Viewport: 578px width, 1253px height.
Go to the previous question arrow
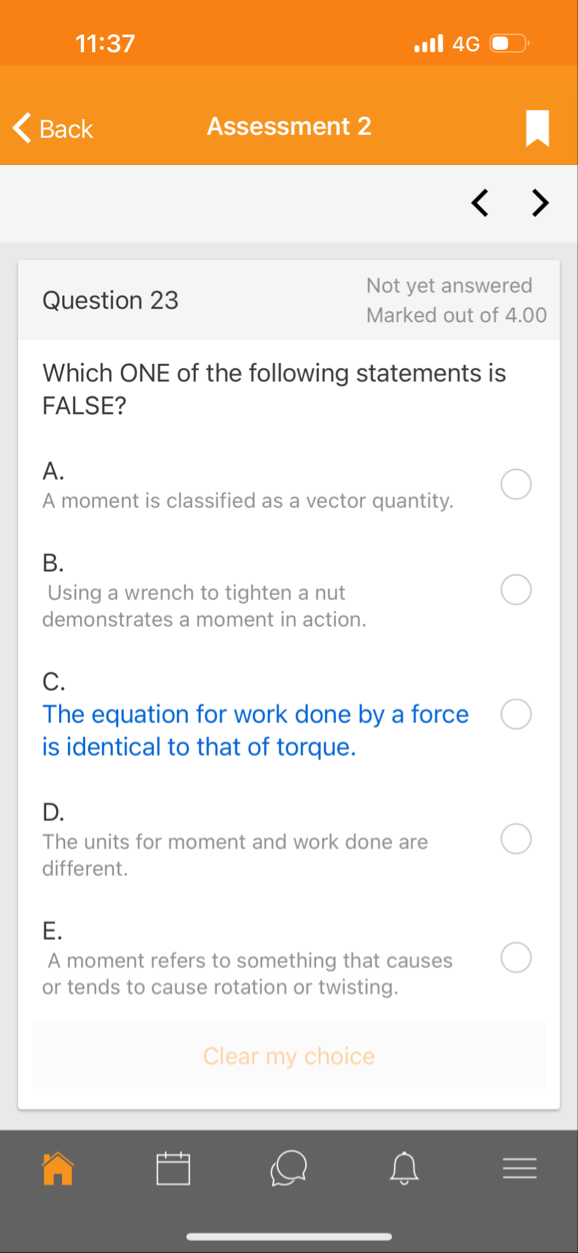(481, 204)
